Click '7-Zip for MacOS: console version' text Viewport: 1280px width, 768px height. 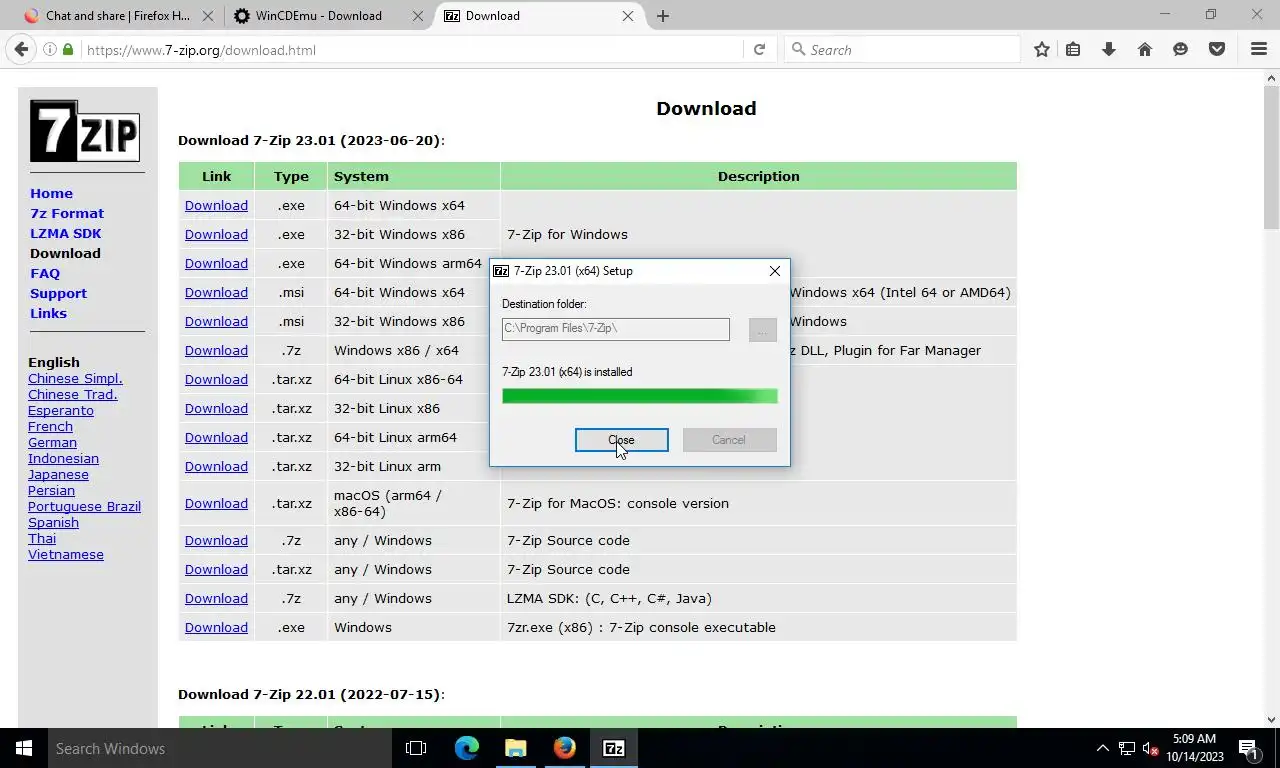point(618,503)
